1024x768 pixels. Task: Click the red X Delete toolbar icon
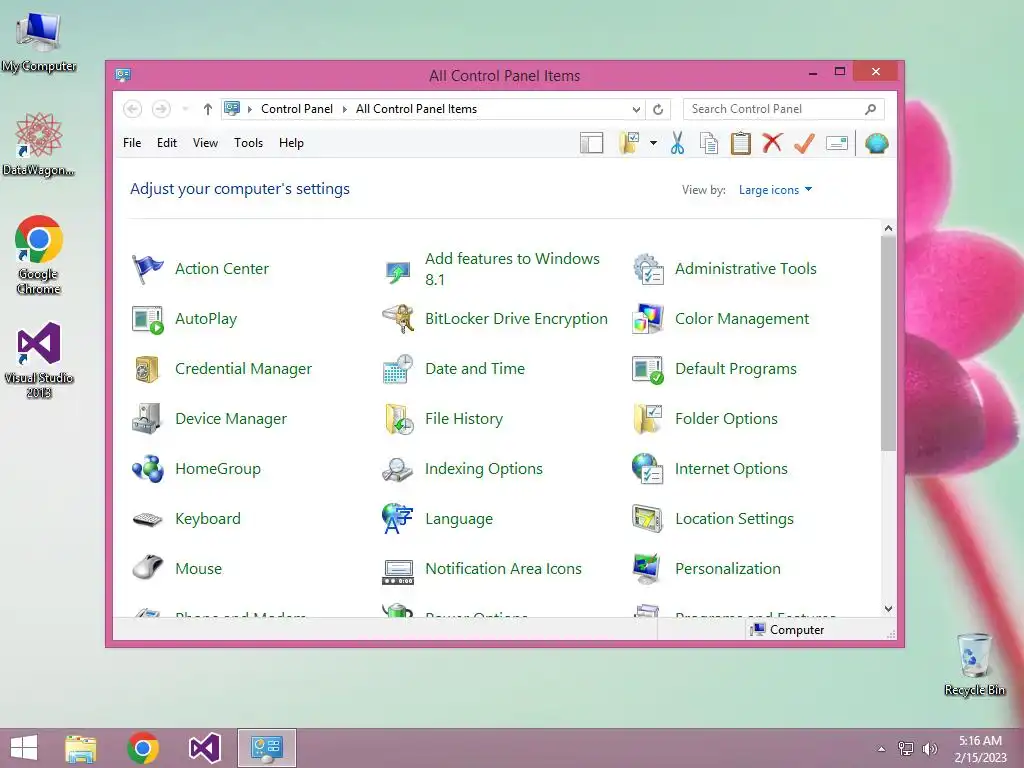773,143
